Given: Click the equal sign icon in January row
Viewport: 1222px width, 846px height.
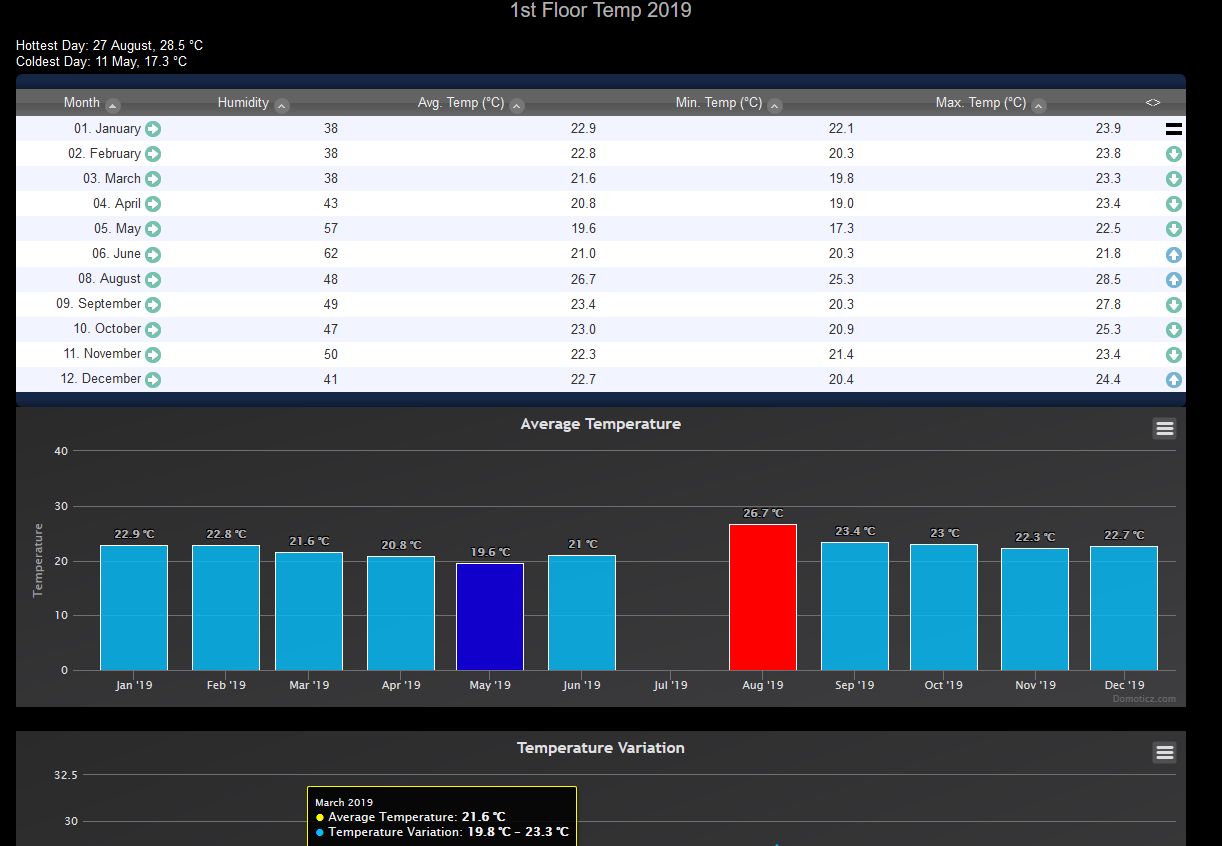Looking at the screenshot, I should (1174, 129).
